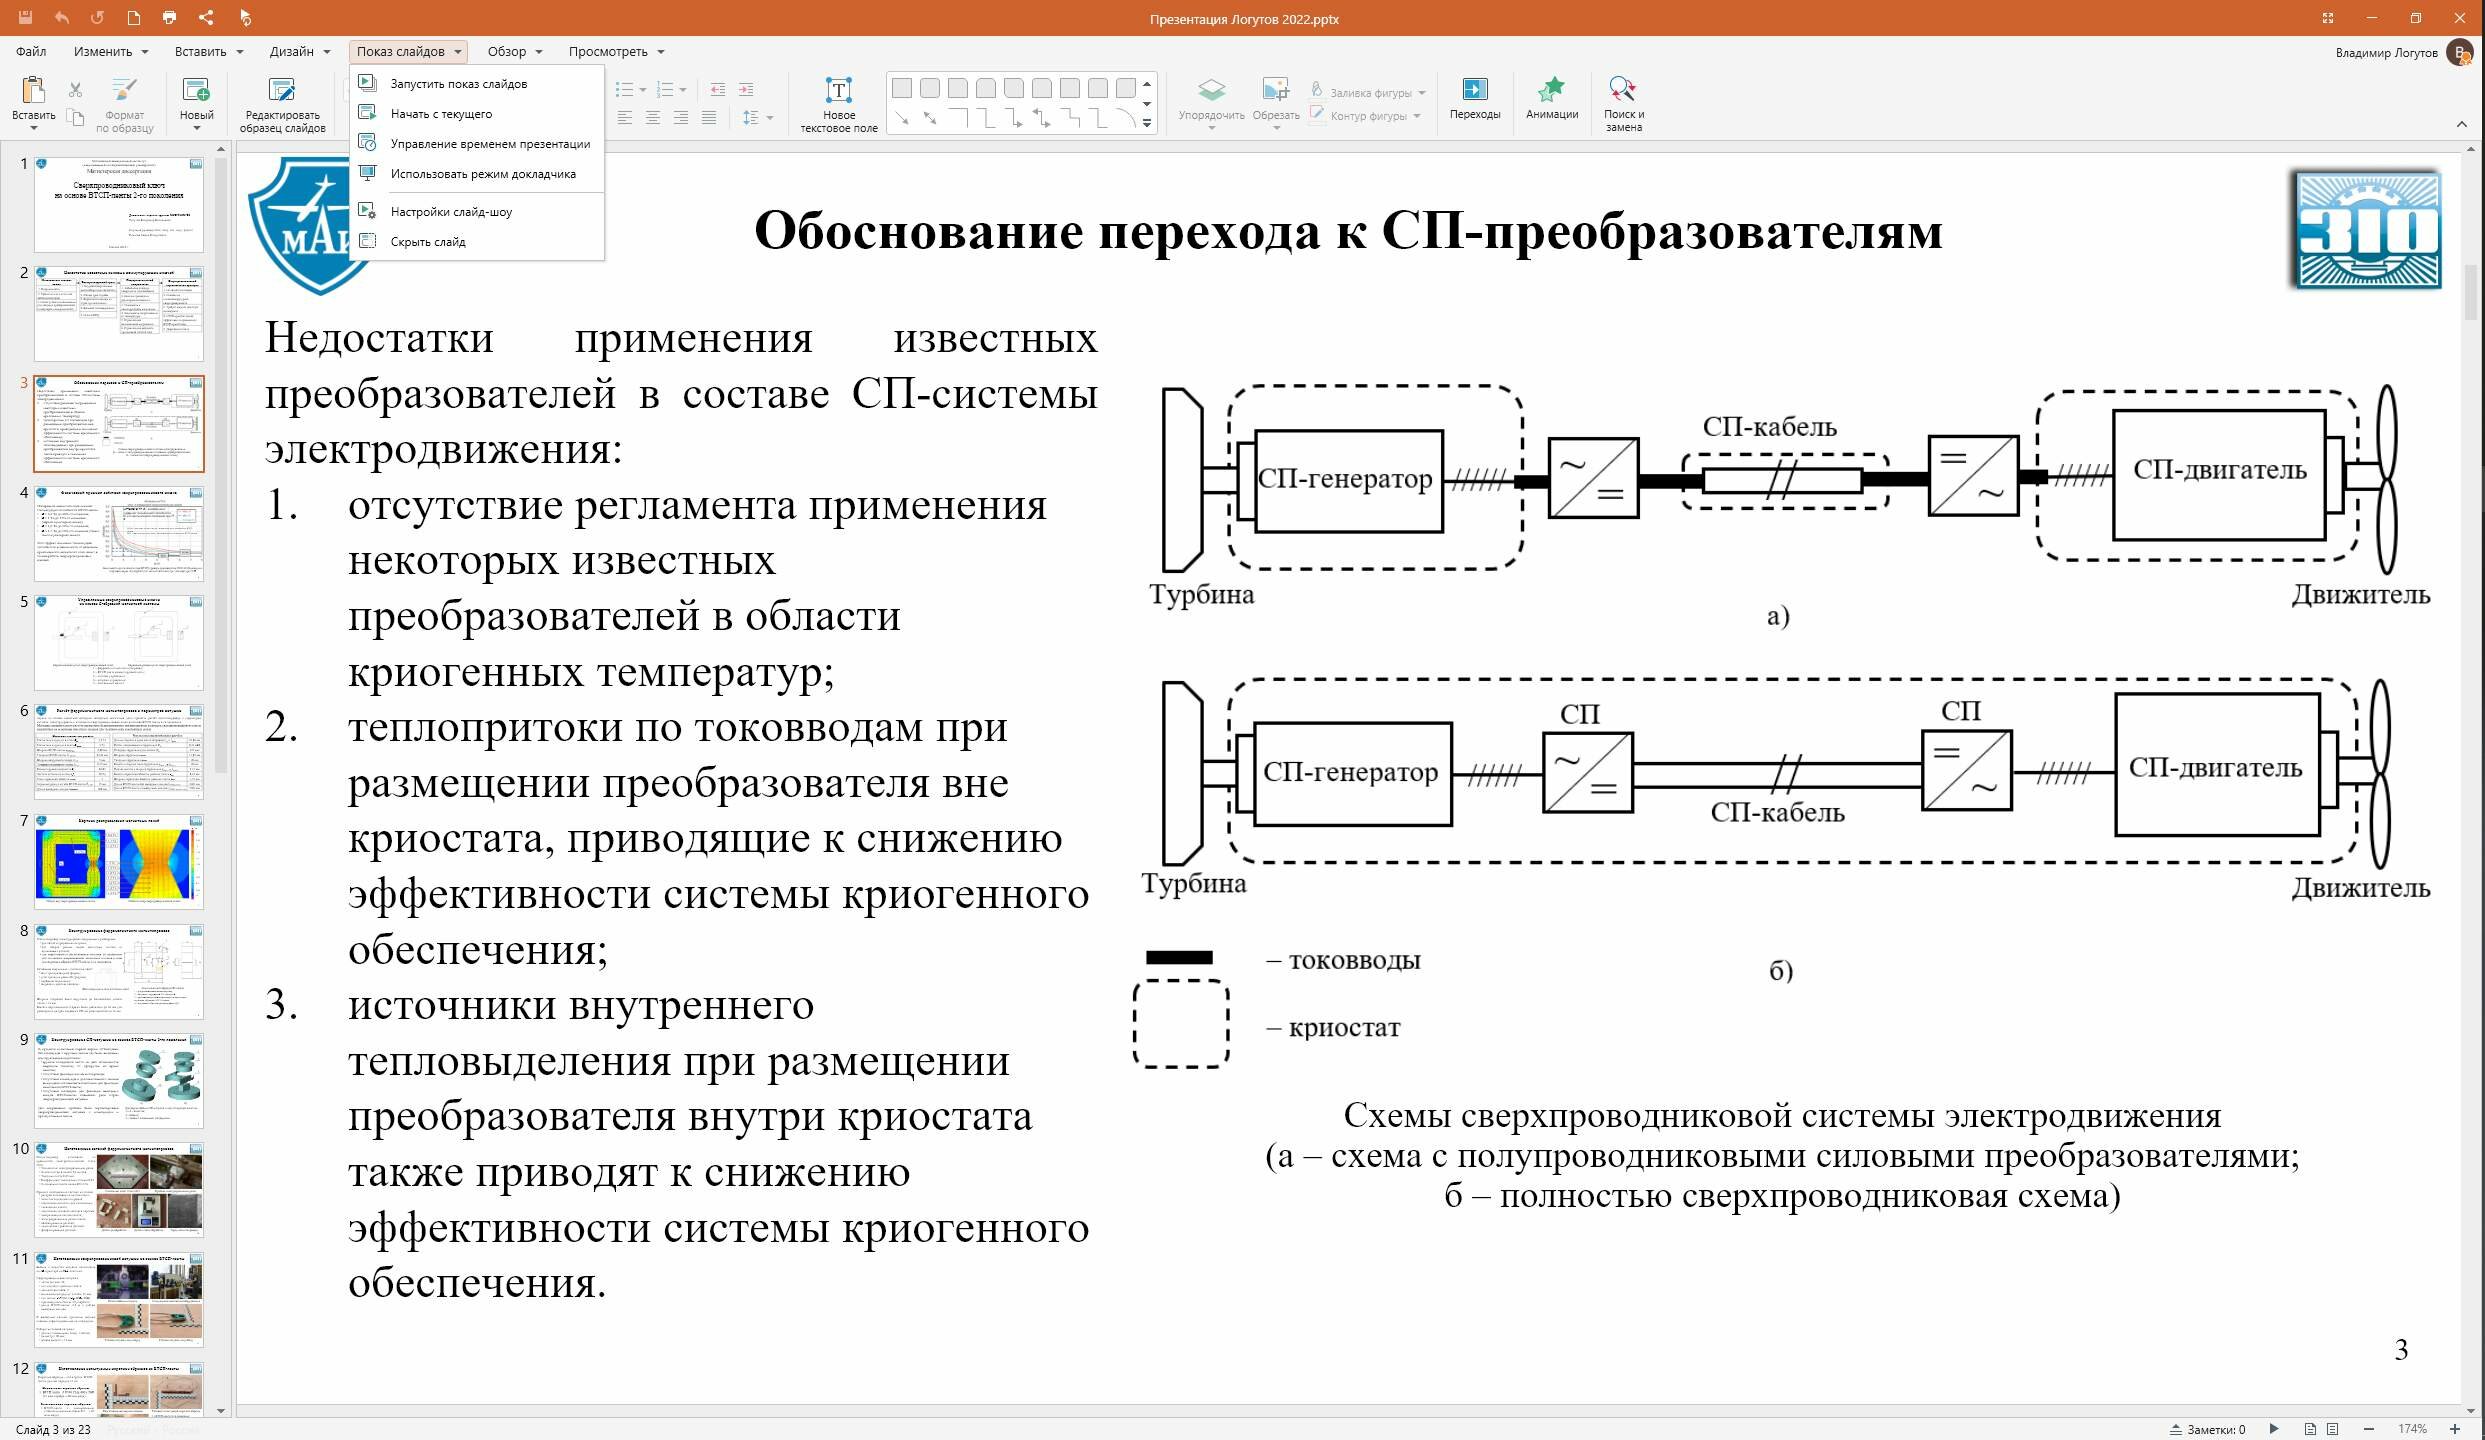Screen dimensions: 2485x1440
Task: Click the Print icon in title bar
Action: pos(169,17)
